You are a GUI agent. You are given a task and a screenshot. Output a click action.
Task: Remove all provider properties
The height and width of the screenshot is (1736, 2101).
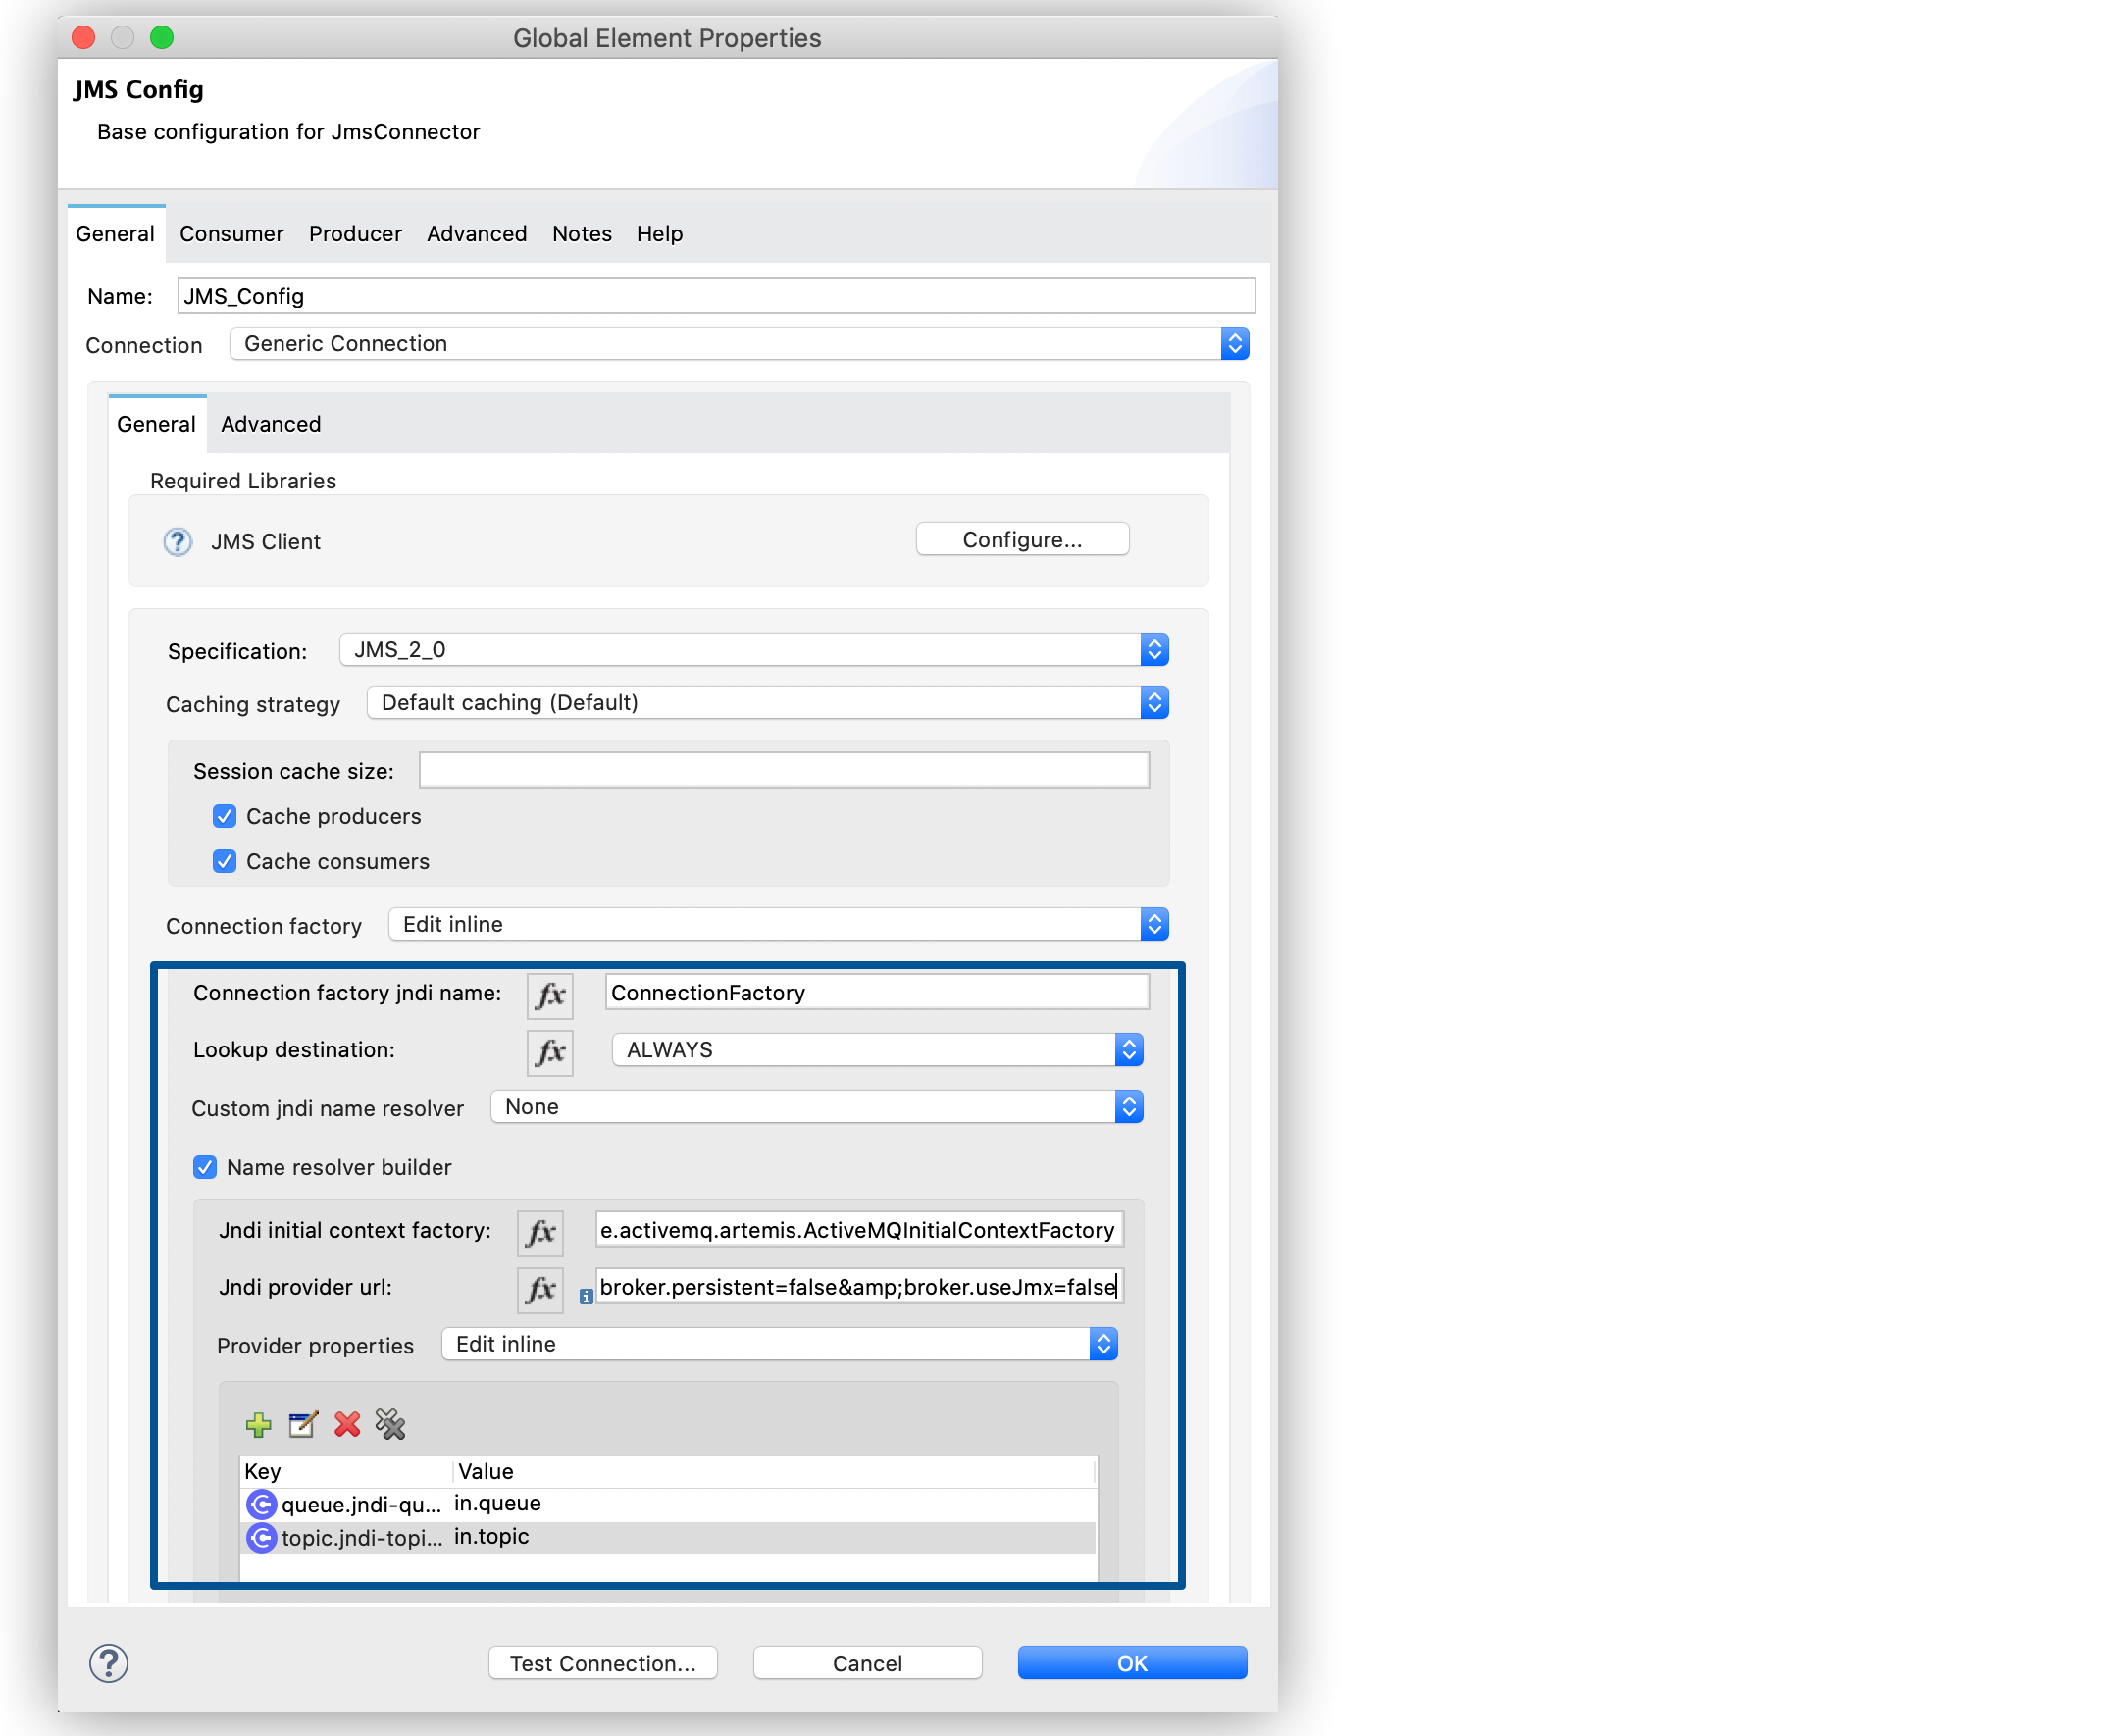(390, 1424)
